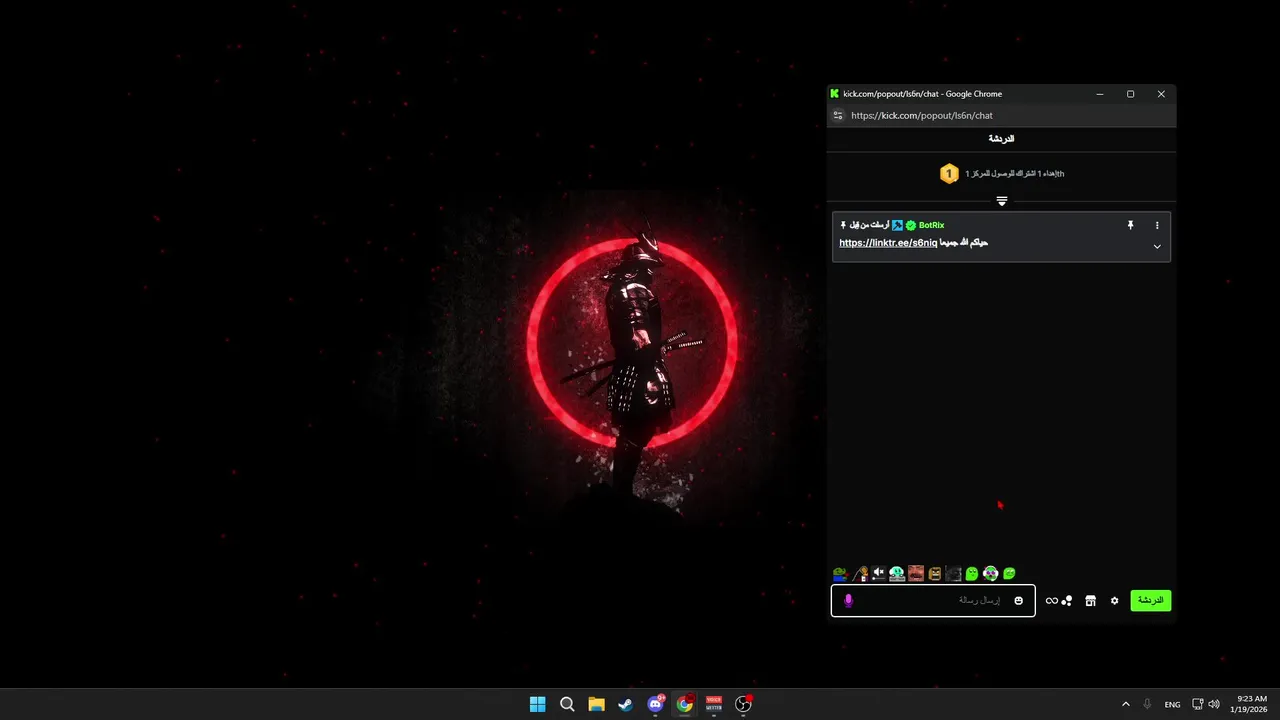Insert the green blob emote after gray face
The image size is (1280, 720).
click(972, 574)
